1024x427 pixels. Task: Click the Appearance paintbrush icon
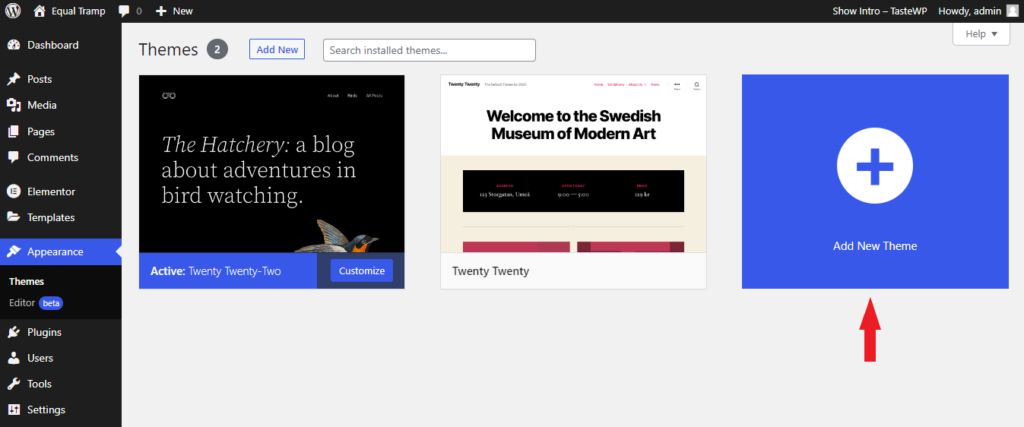click(x=13, y=251)
